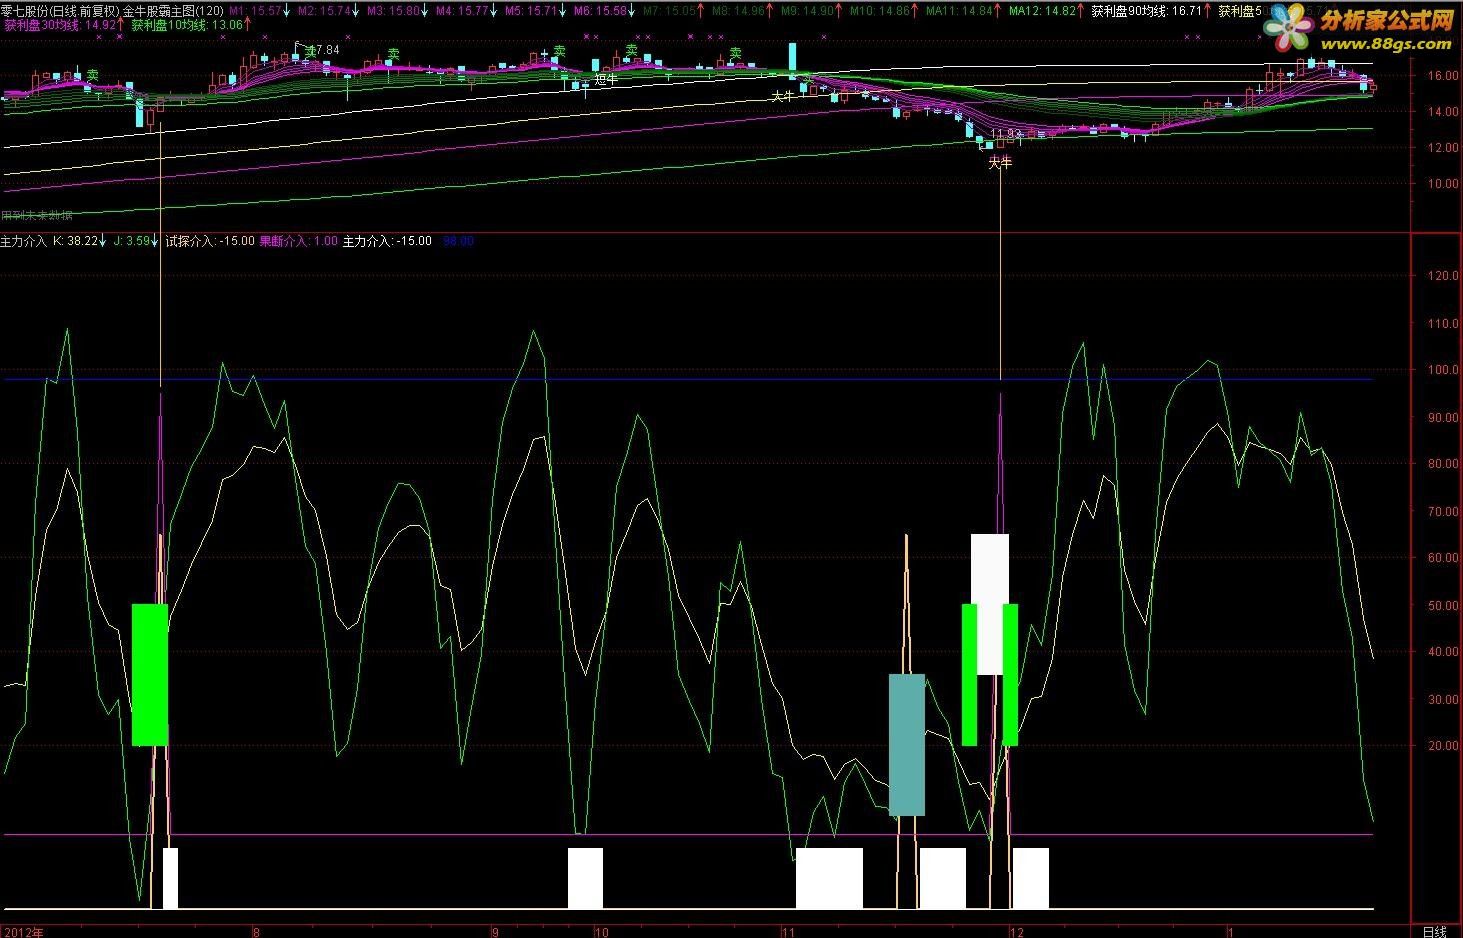Click the 10.00 price axis label
This screenshot has height=938, width=1463.
(x=1443, y=184)
